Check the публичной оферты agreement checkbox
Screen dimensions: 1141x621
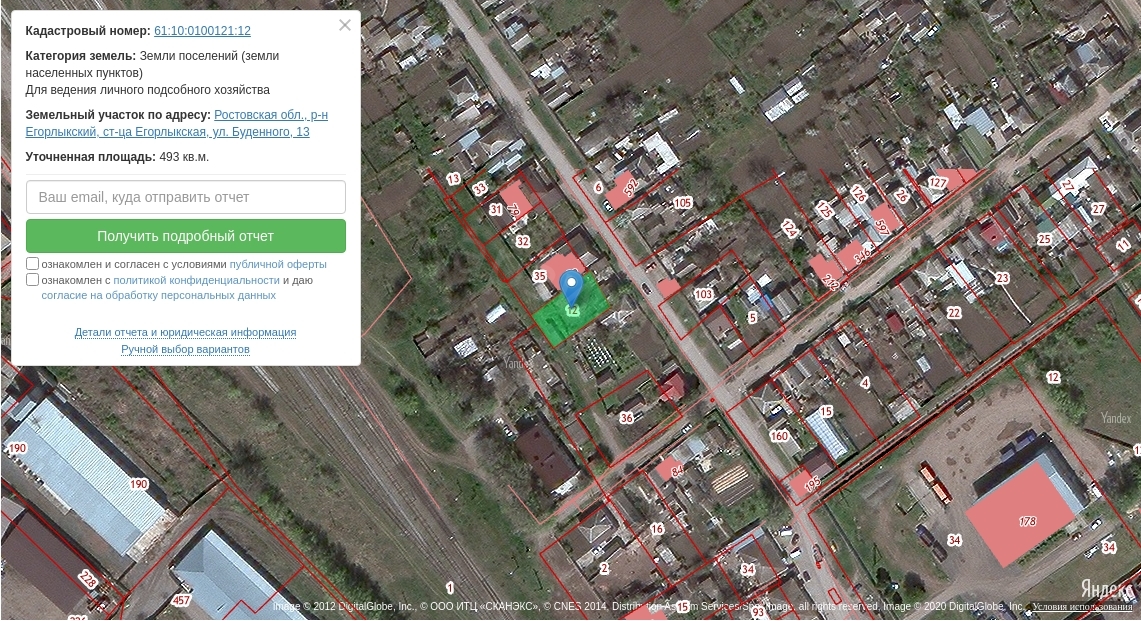(33, 264)
